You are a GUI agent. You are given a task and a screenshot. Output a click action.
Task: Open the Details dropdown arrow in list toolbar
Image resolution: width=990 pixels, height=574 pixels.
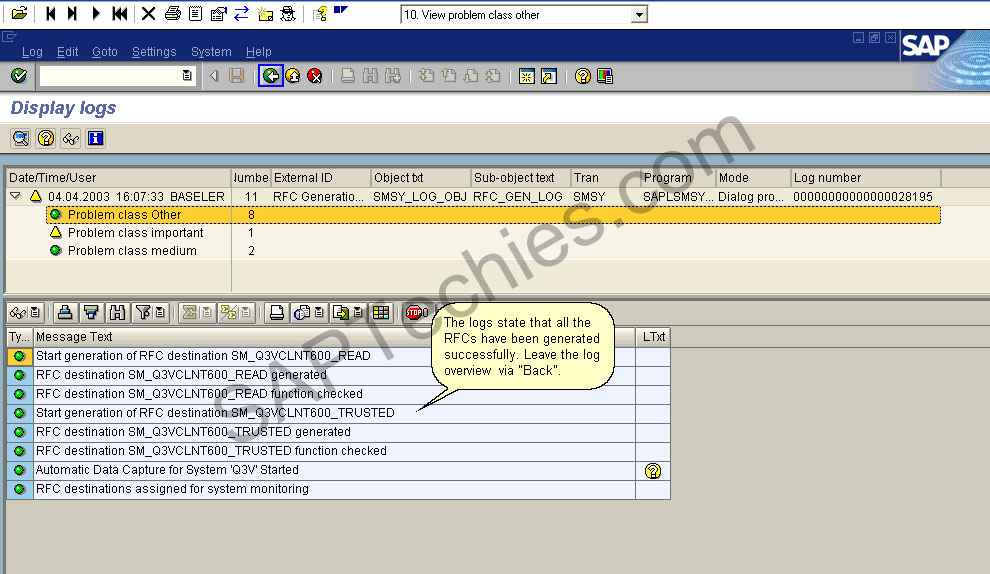[35, 312]
